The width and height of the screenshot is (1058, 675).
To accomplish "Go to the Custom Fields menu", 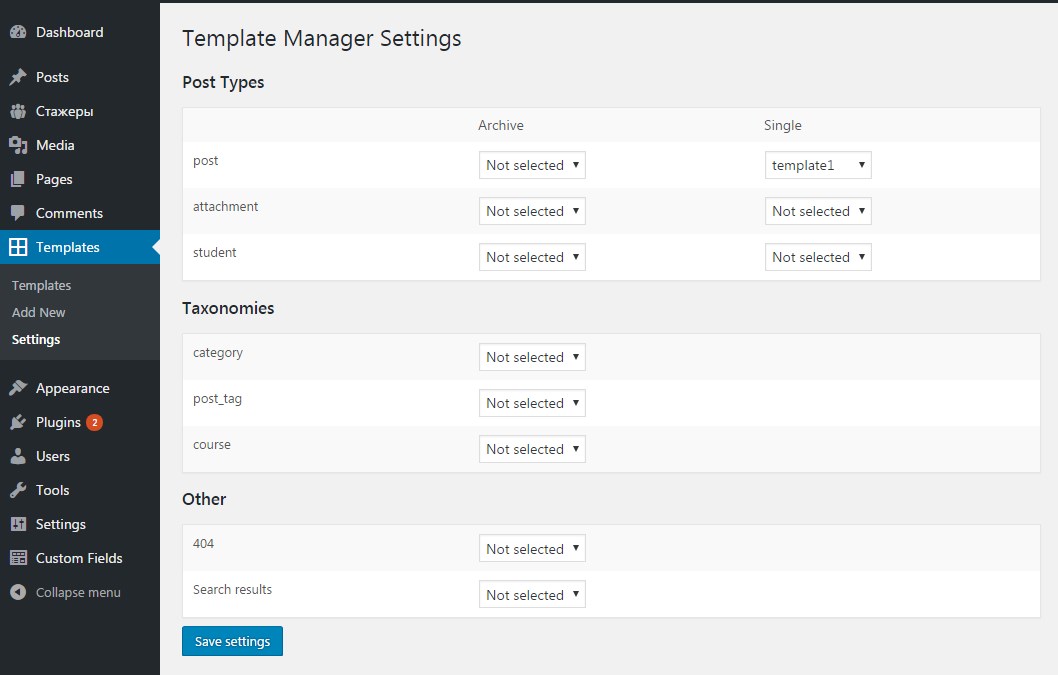I will pos(78,558).
